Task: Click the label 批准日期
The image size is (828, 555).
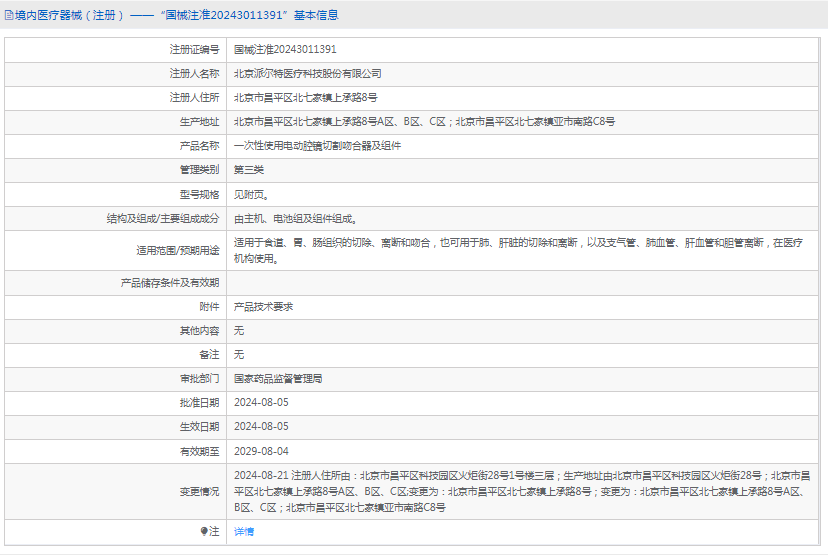Action: [x=199, y=403]
